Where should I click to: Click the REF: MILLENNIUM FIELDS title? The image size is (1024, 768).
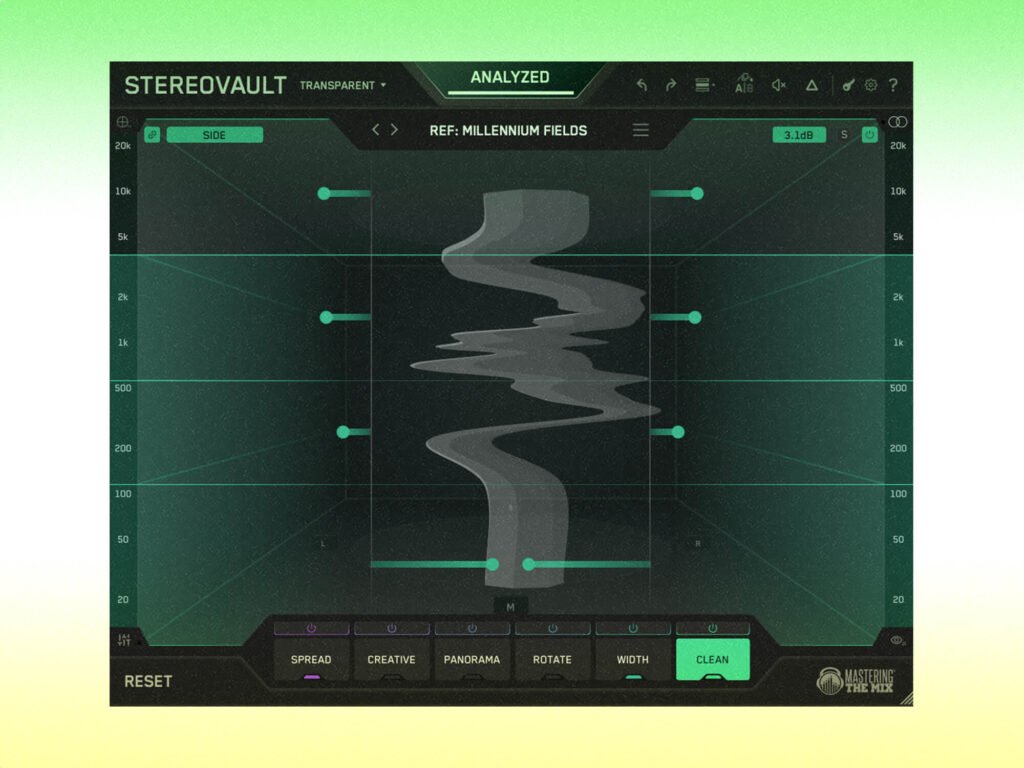508,131
